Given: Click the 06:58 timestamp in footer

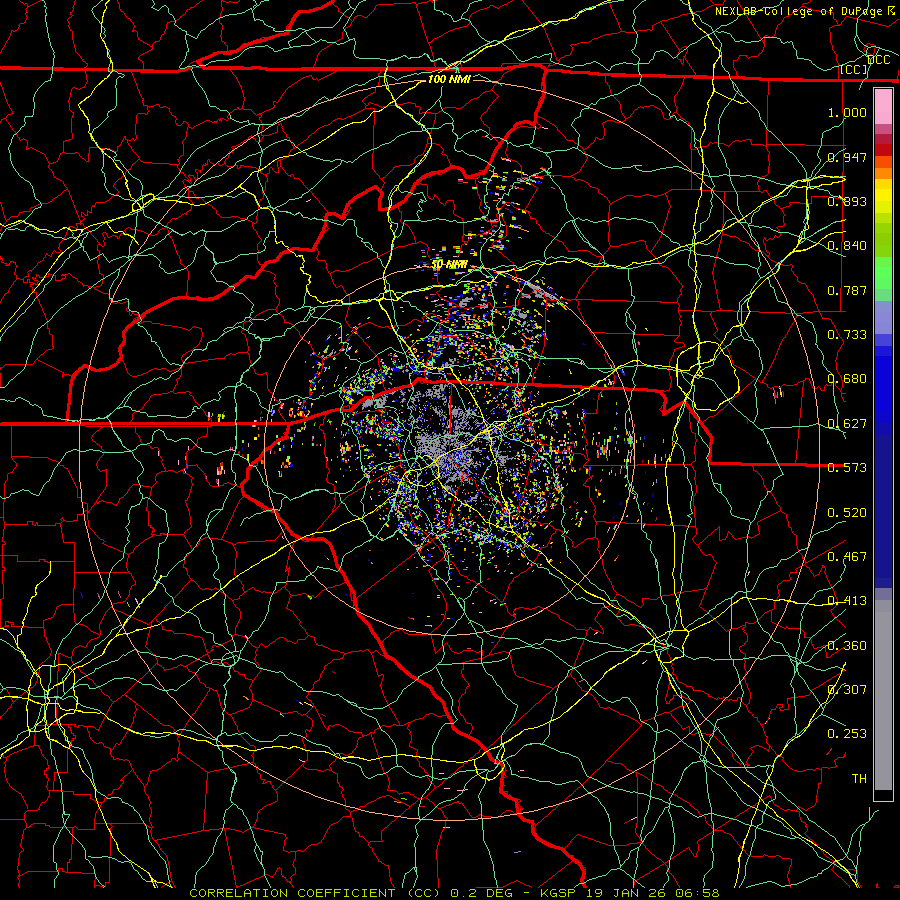Looking at the screenshot, I should pyautogui.click(x=699, y=893).
